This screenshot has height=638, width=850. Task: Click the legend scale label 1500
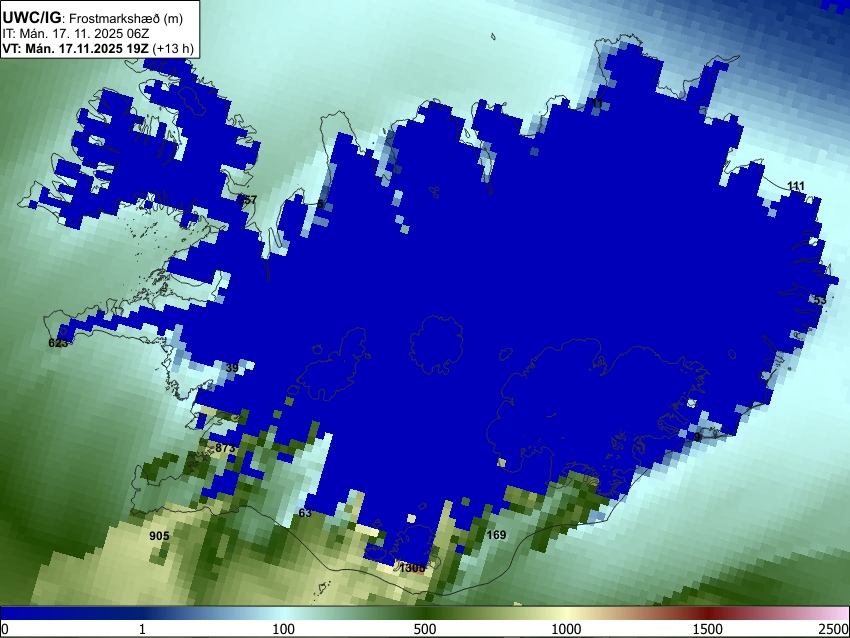coord(708,629)
